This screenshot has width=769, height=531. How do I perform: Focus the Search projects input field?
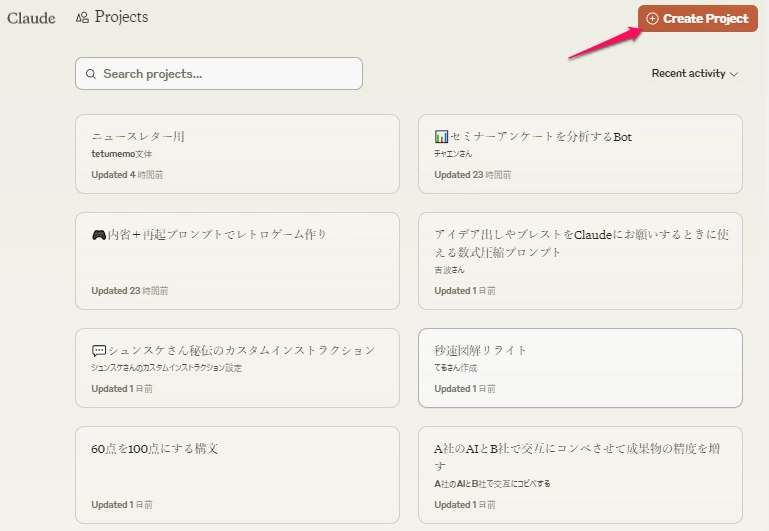[x=219, y=74]
